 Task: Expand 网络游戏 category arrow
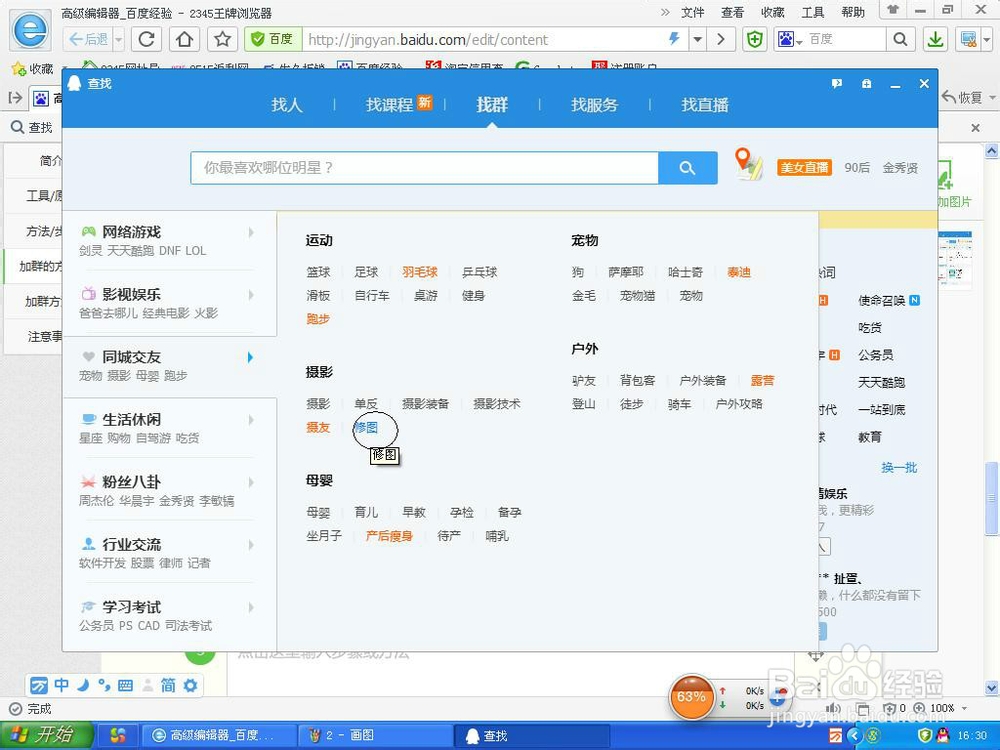tap(251, 232)
